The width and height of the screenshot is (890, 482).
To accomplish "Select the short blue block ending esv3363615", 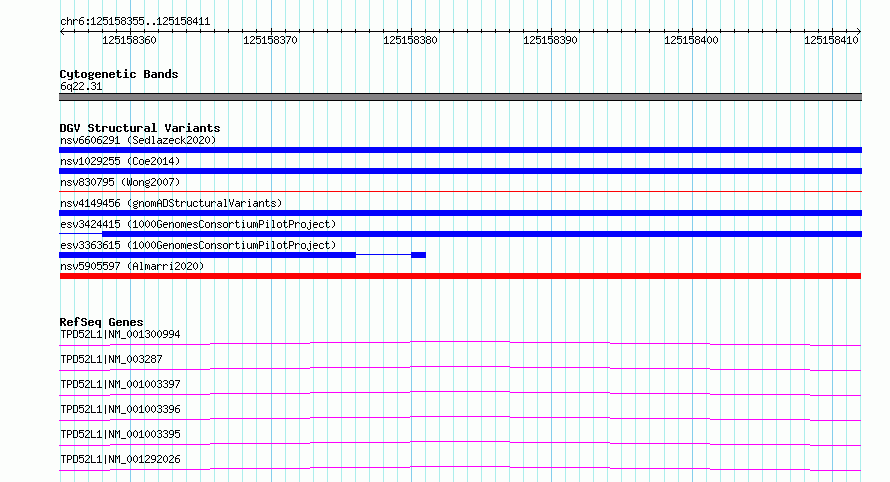I will (418, 255).
